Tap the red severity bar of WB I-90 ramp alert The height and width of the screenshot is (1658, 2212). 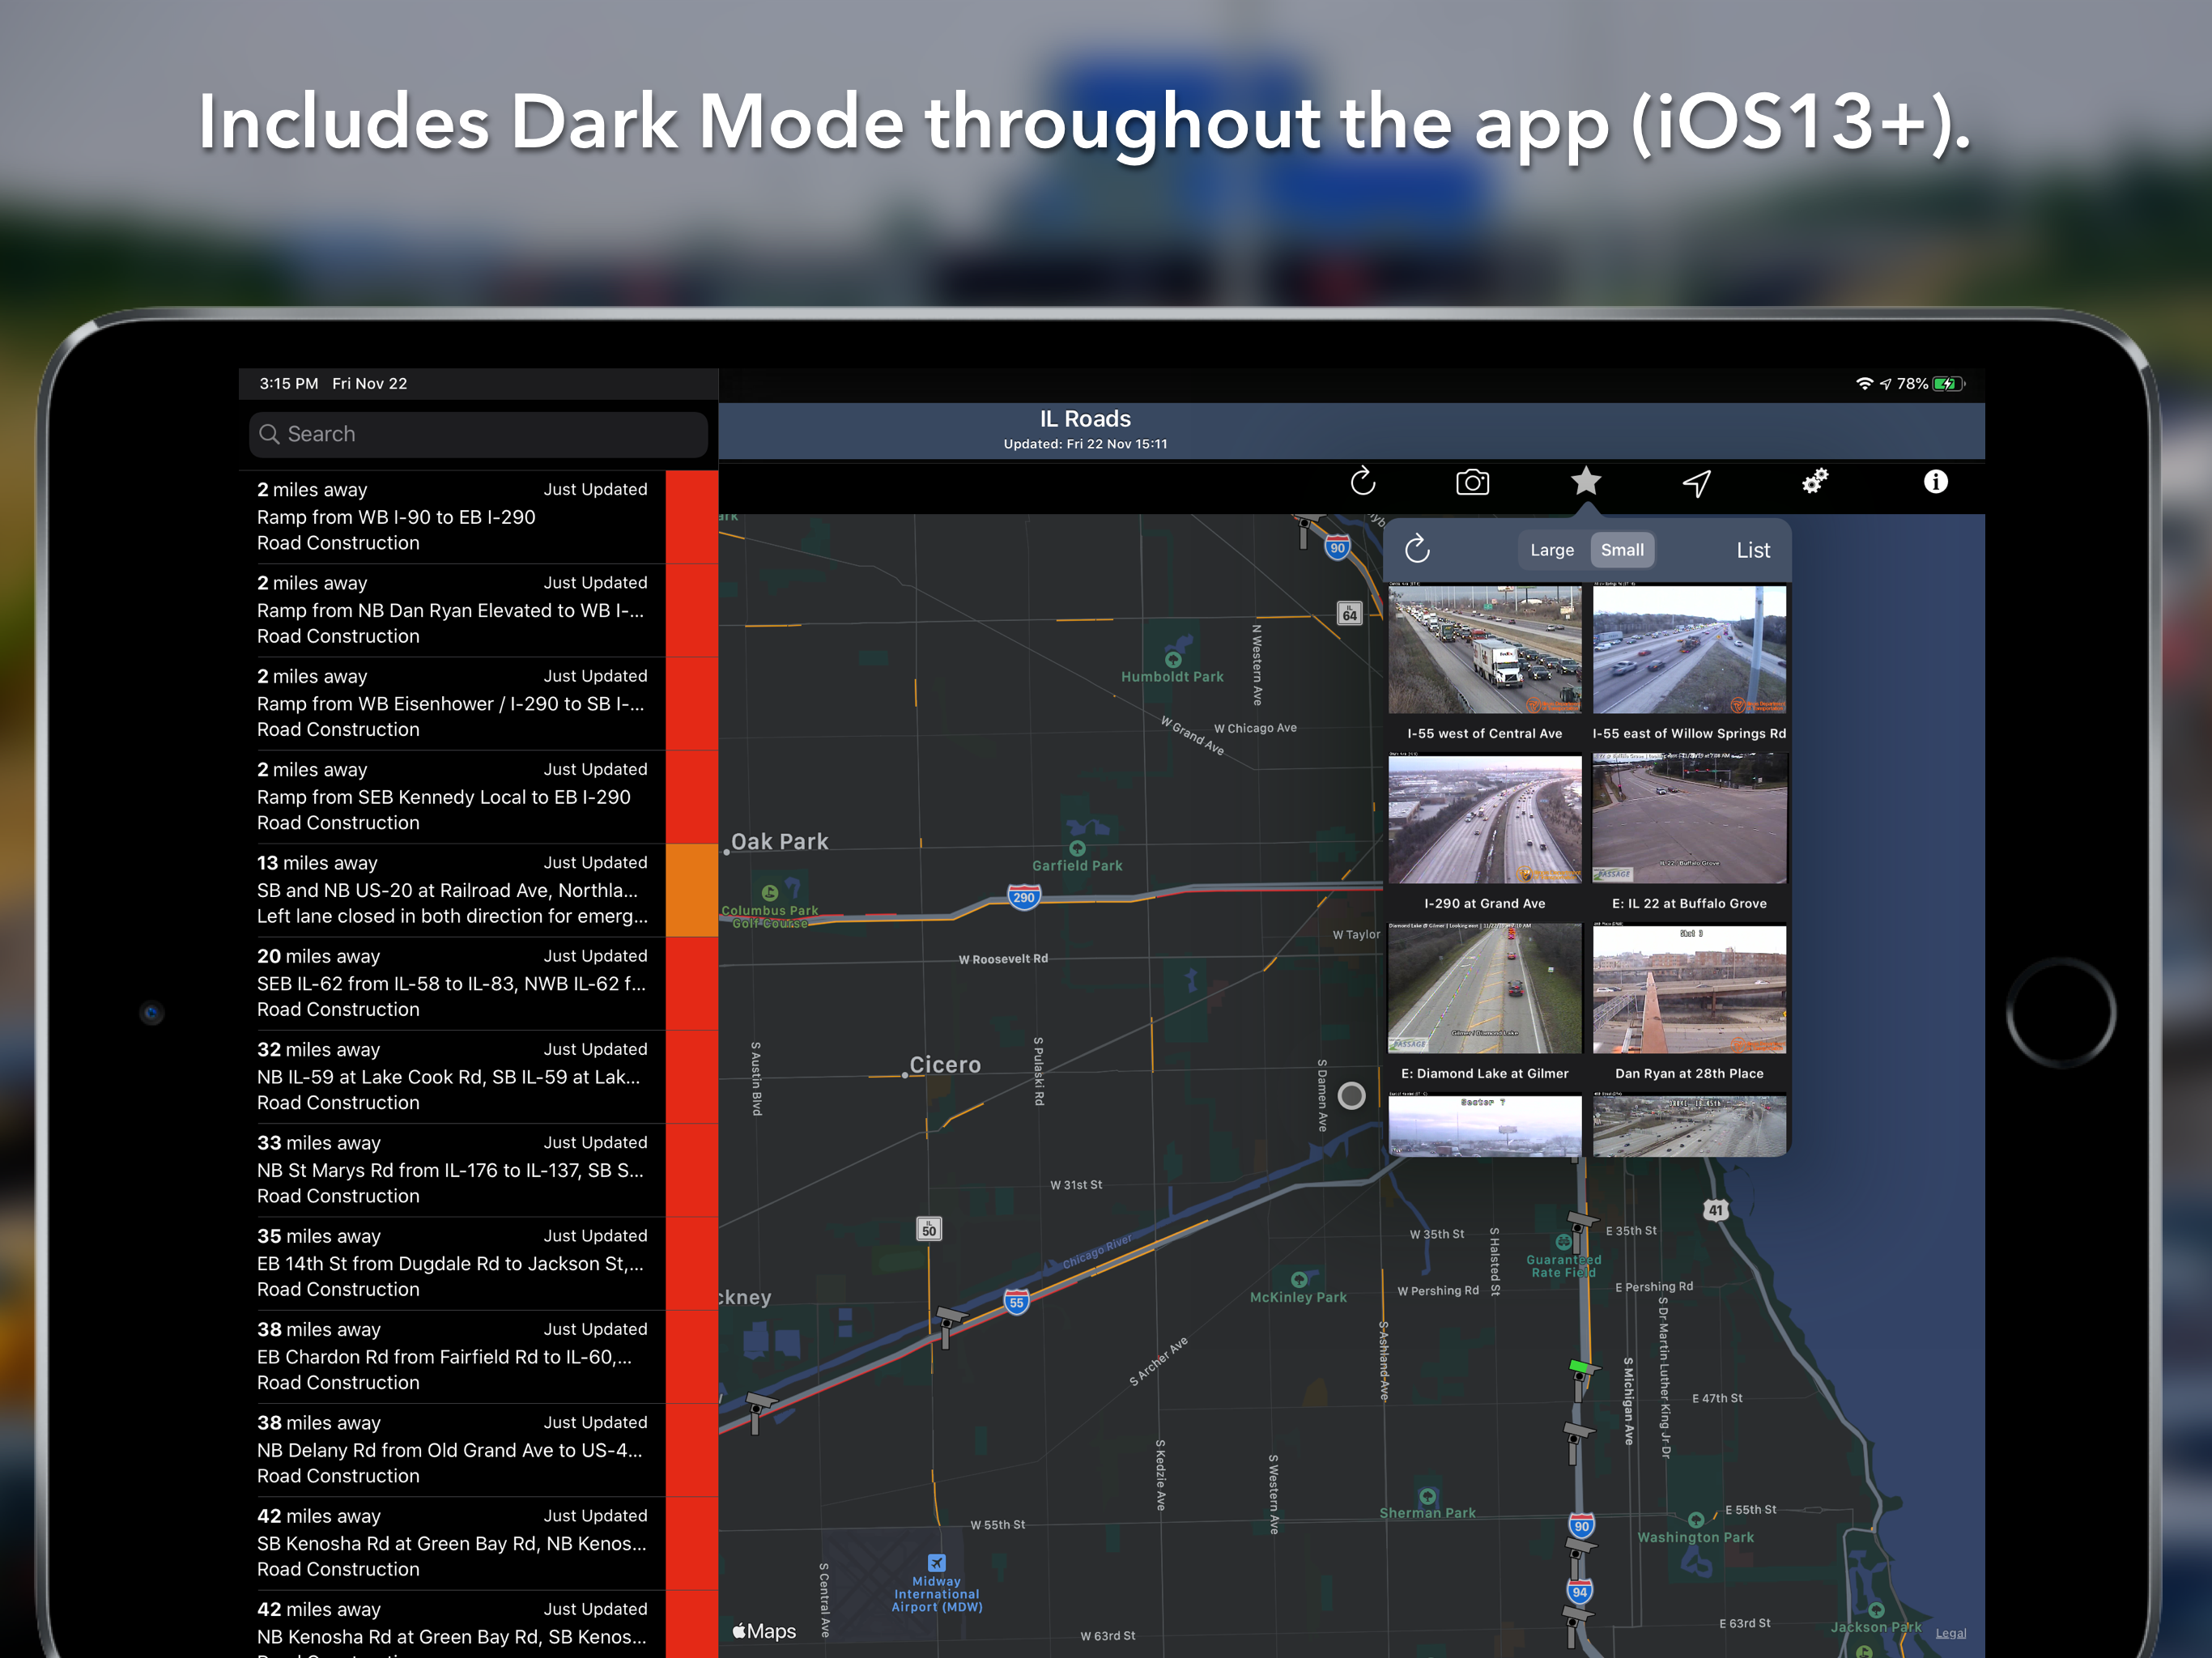tap(692, 517)
